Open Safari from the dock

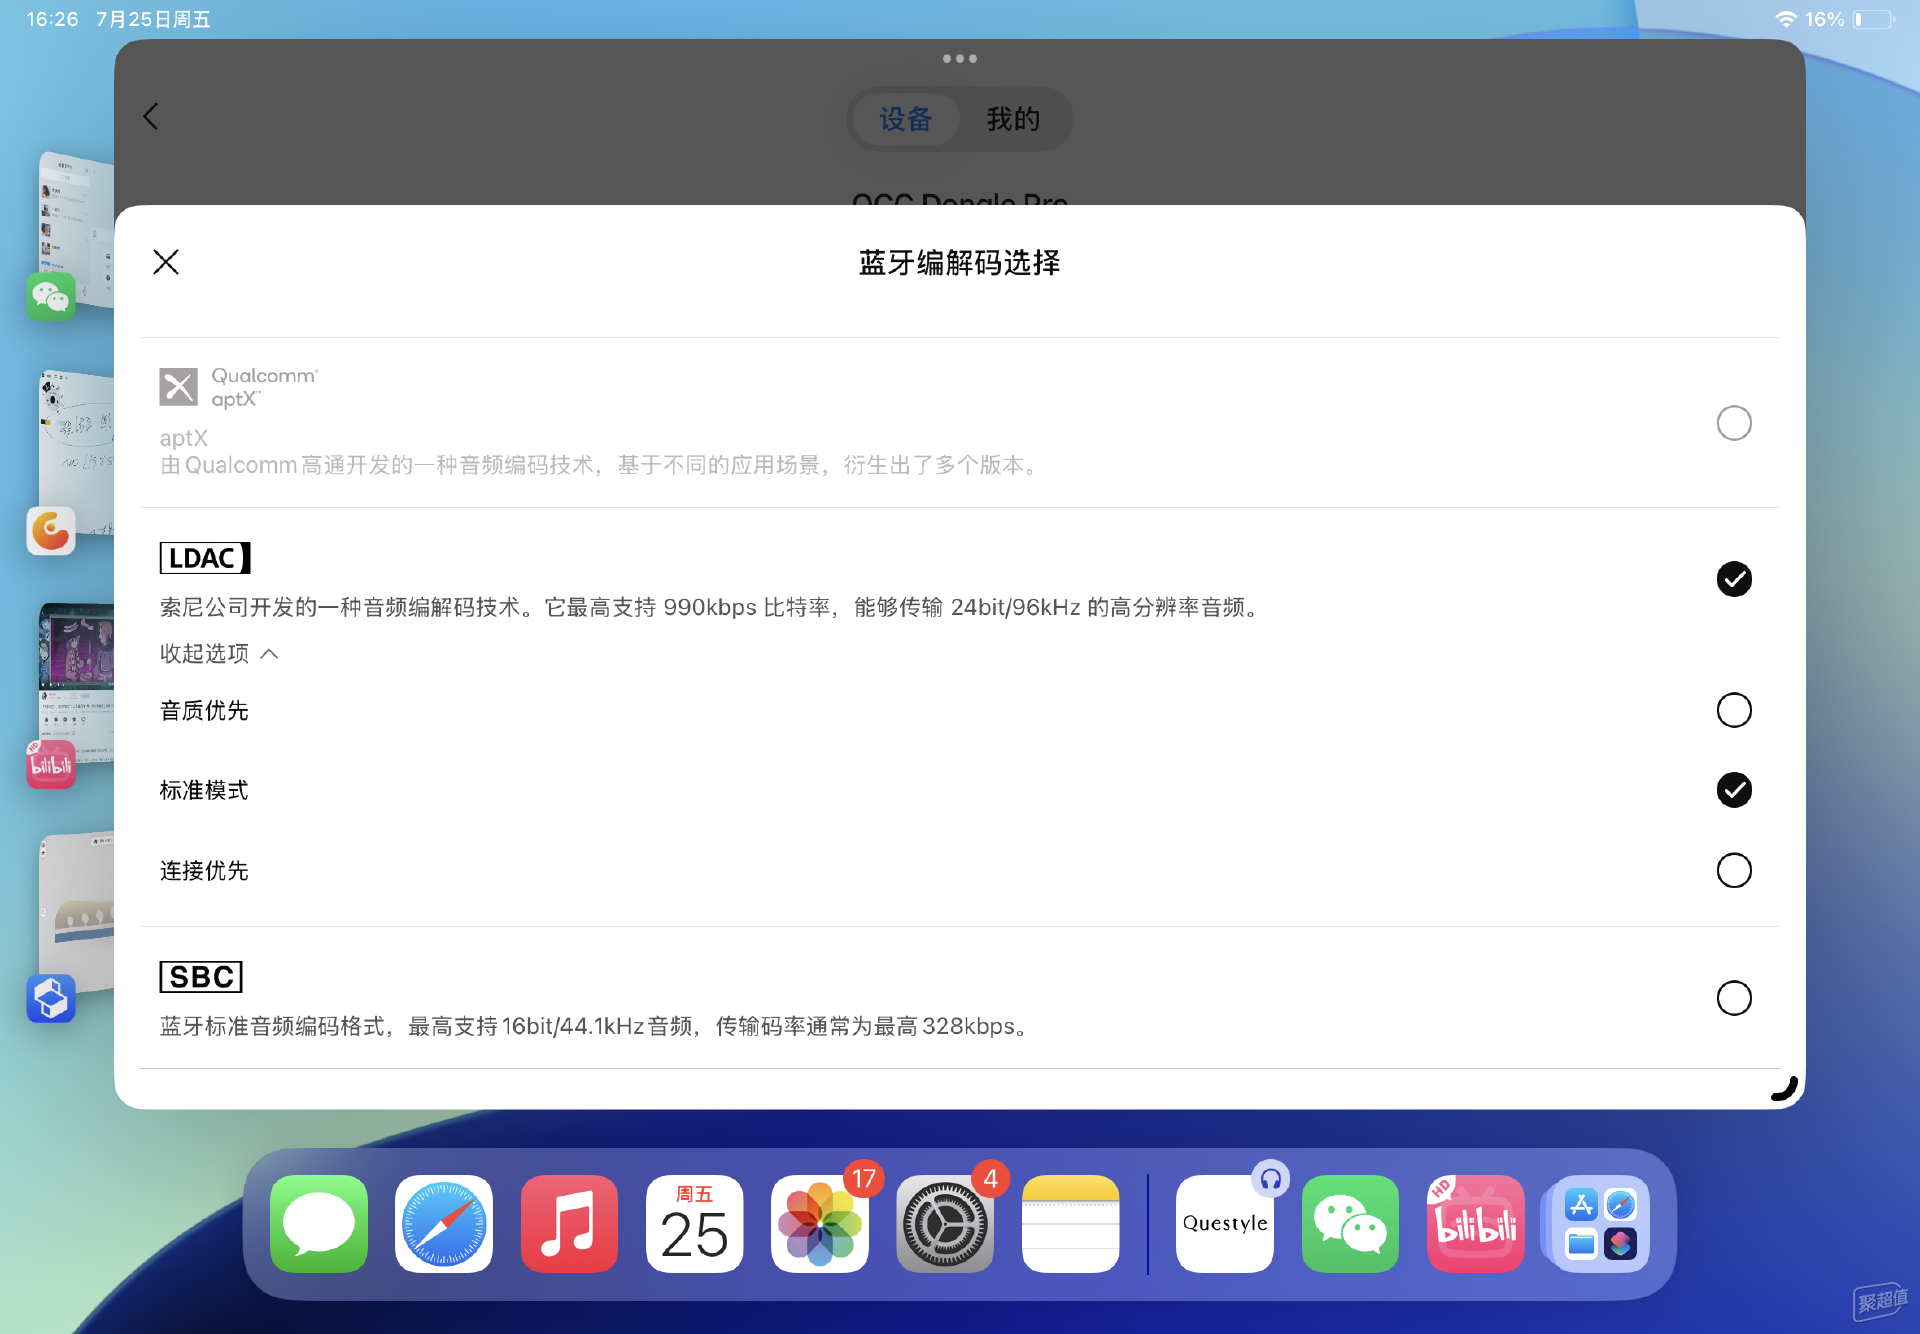(x=444, y=1224)
